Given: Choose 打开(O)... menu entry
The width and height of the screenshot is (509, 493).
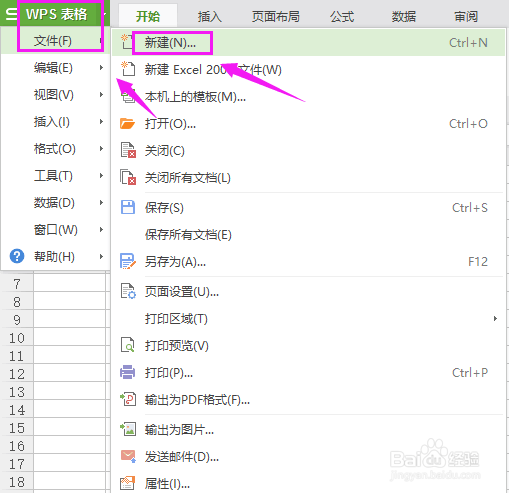Looking at the screenshot, I should (x=308, y=124).
